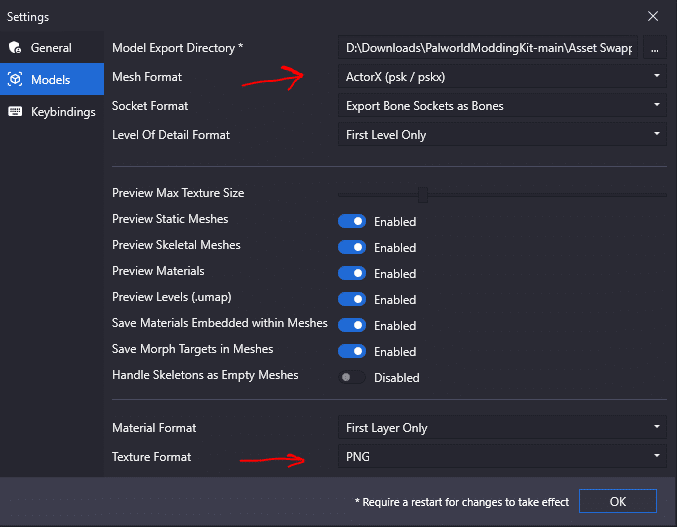Click the Keybindings keyboard icon
Viewport: 677px width, 527px height.
(x=15, y=112)
